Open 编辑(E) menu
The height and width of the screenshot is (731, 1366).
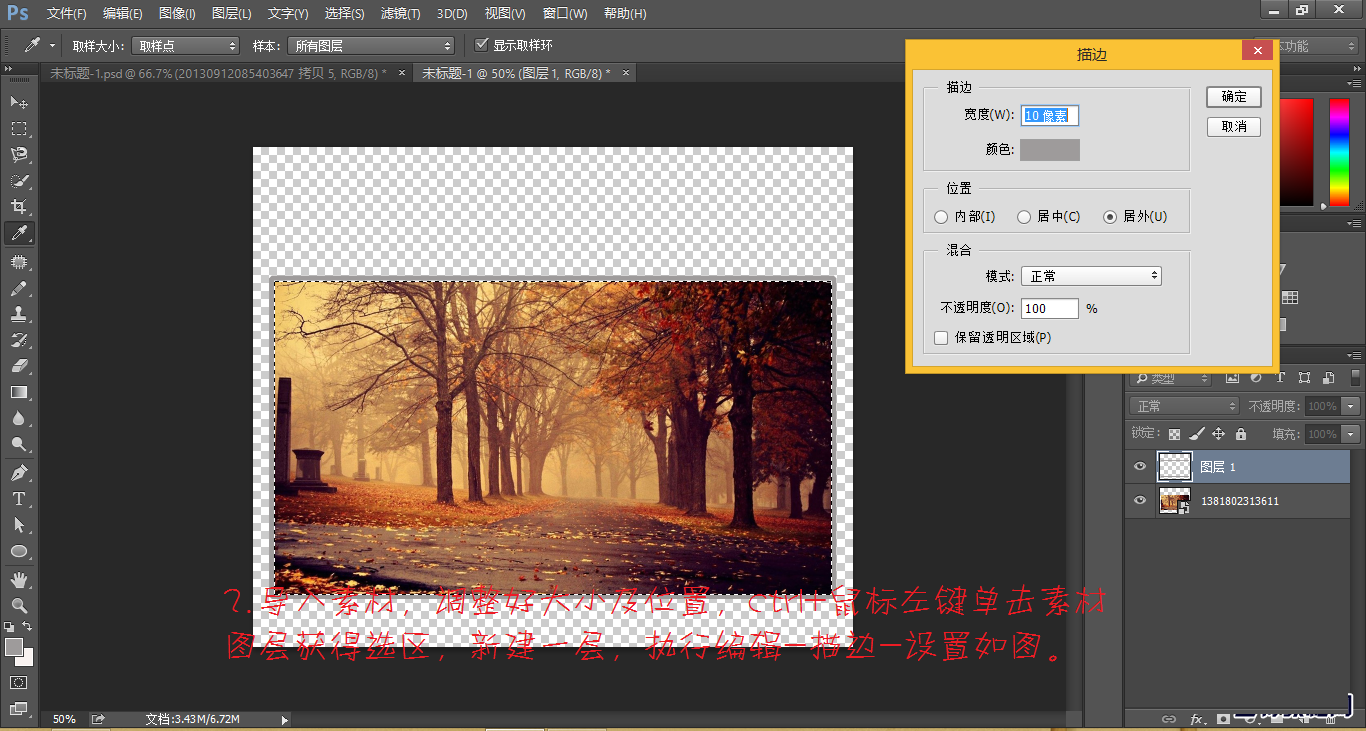pos(122,14)
